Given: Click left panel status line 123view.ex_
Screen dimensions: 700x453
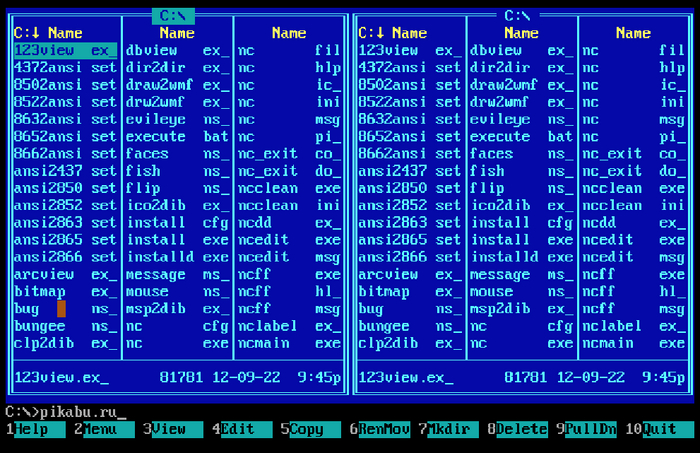Looking at the screenshot, I should tap(178, 378).
